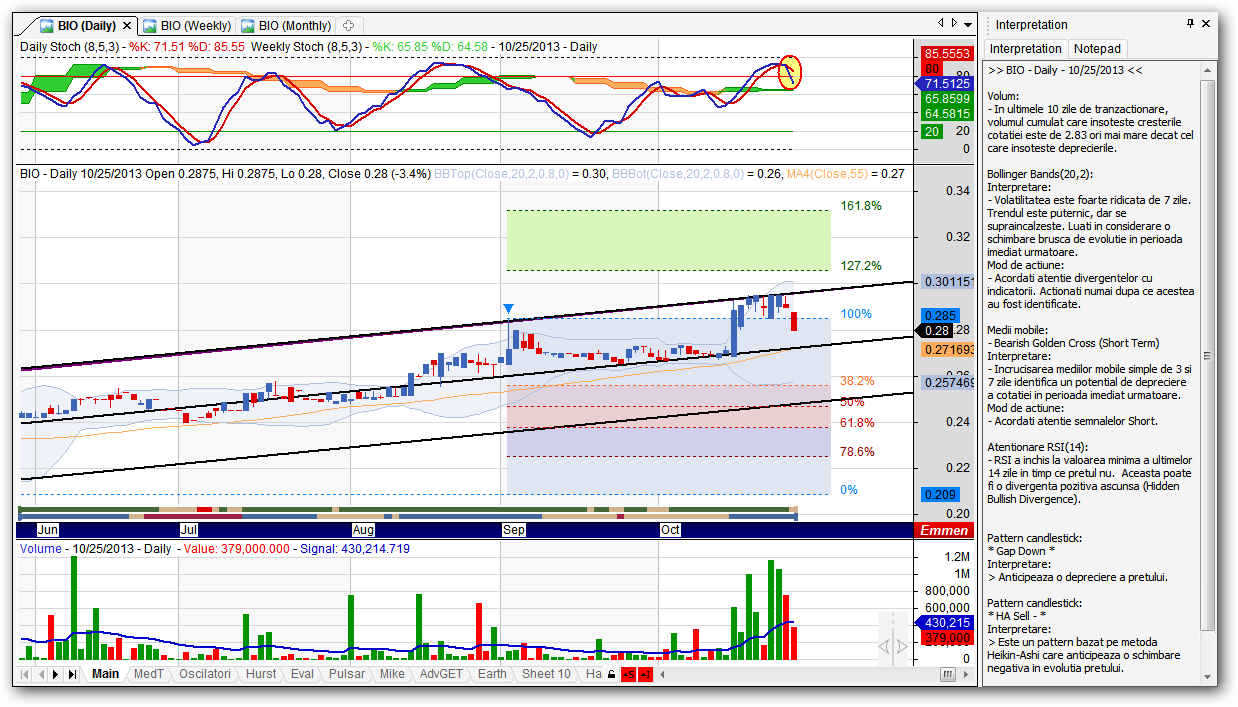This screenshot has height=707, width=1238.
Task: Click the 100% Fibonacci level label
Action: pos(856,314)
